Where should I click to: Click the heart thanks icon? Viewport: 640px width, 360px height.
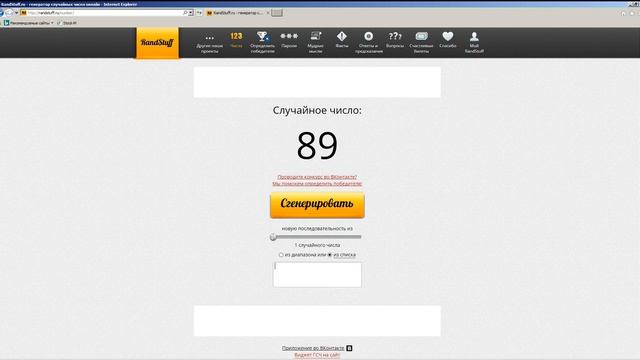click(448, 36)
